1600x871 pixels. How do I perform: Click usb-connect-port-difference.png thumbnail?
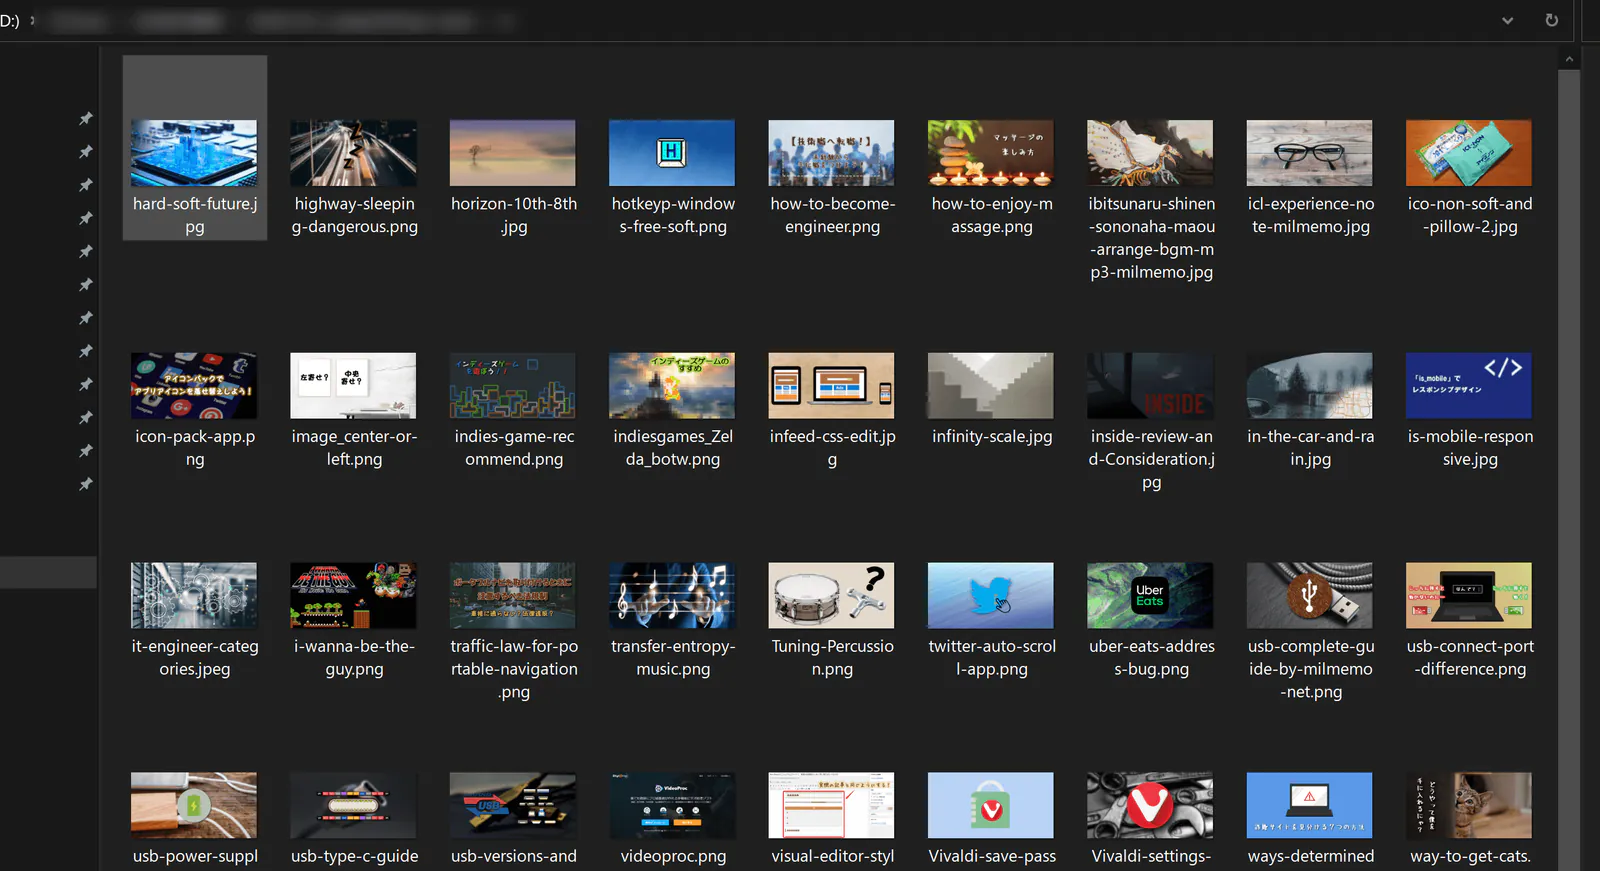coord(1469,595)
